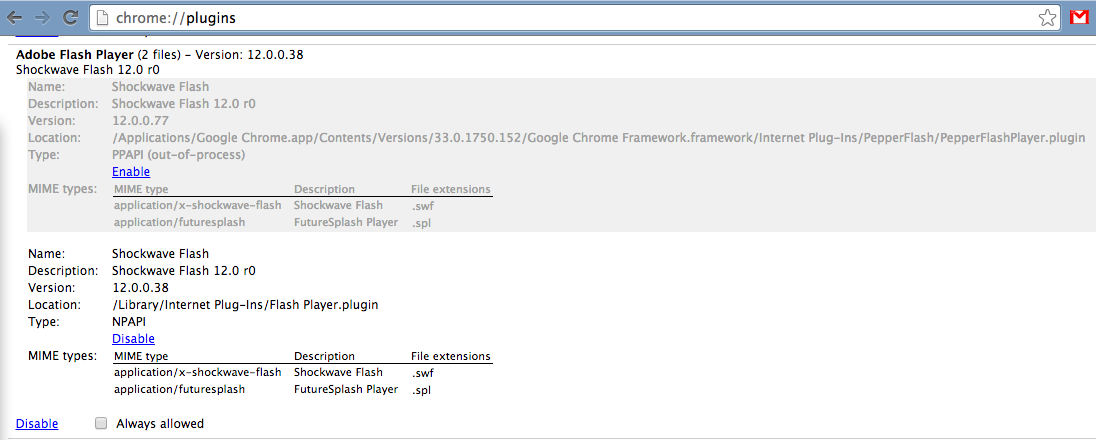Focus the chrome://plugins address bar

(573, 18)
